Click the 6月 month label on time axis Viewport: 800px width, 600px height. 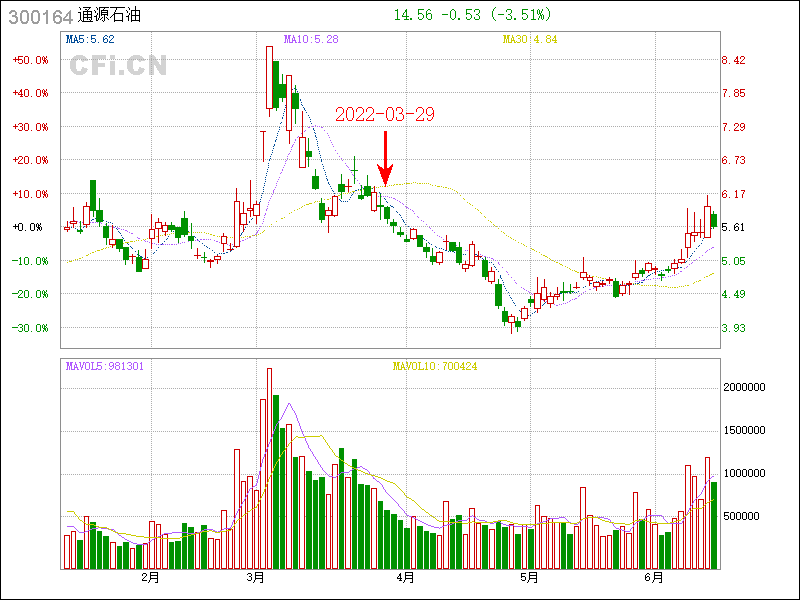653,578
